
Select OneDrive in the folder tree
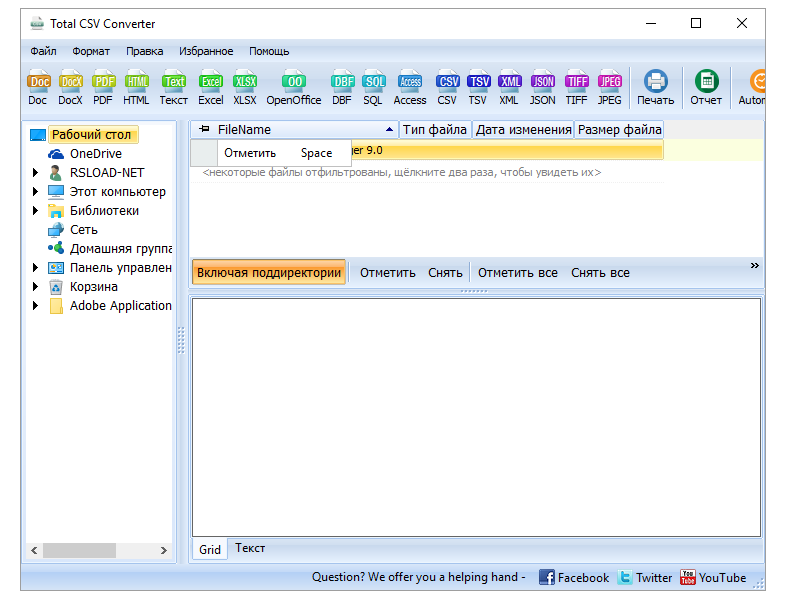(96, 154)
